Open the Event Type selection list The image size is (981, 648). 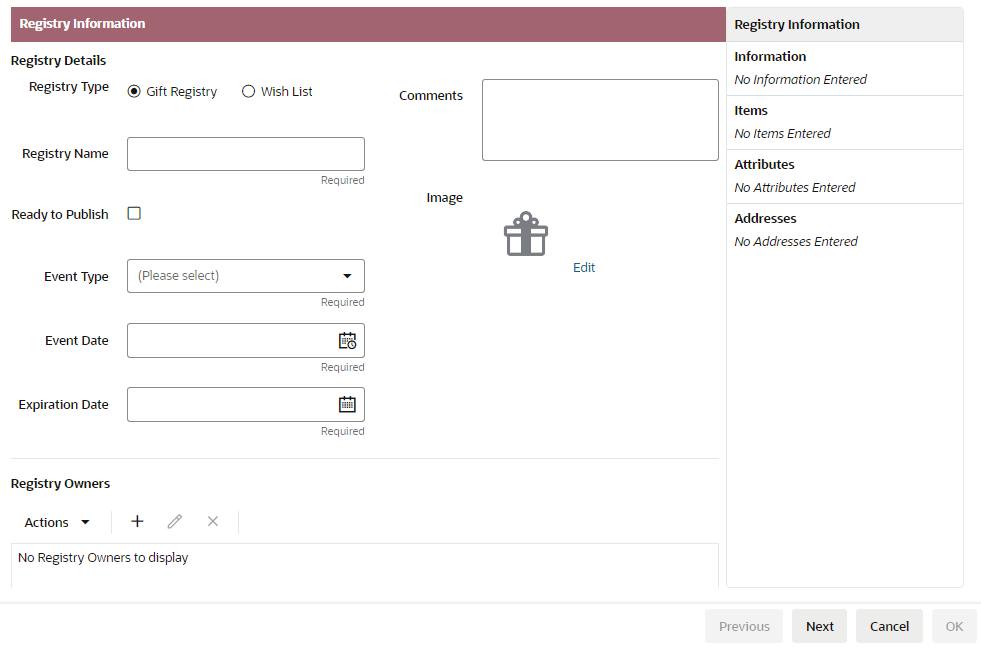coord(245,276)
